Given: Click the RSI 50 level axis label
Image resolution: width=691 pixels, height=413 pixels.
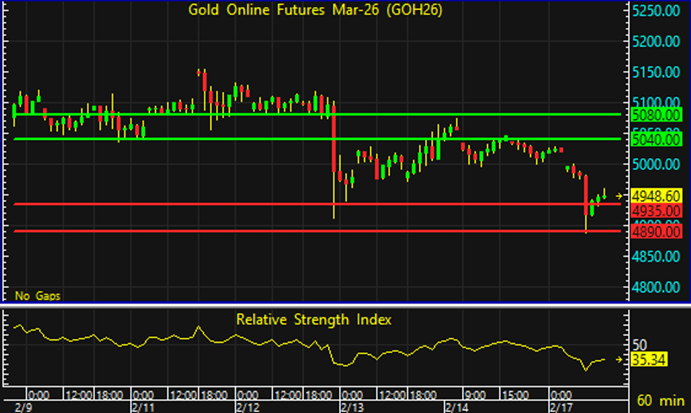Looking at the screenshot, I should [x=639, y=342].
